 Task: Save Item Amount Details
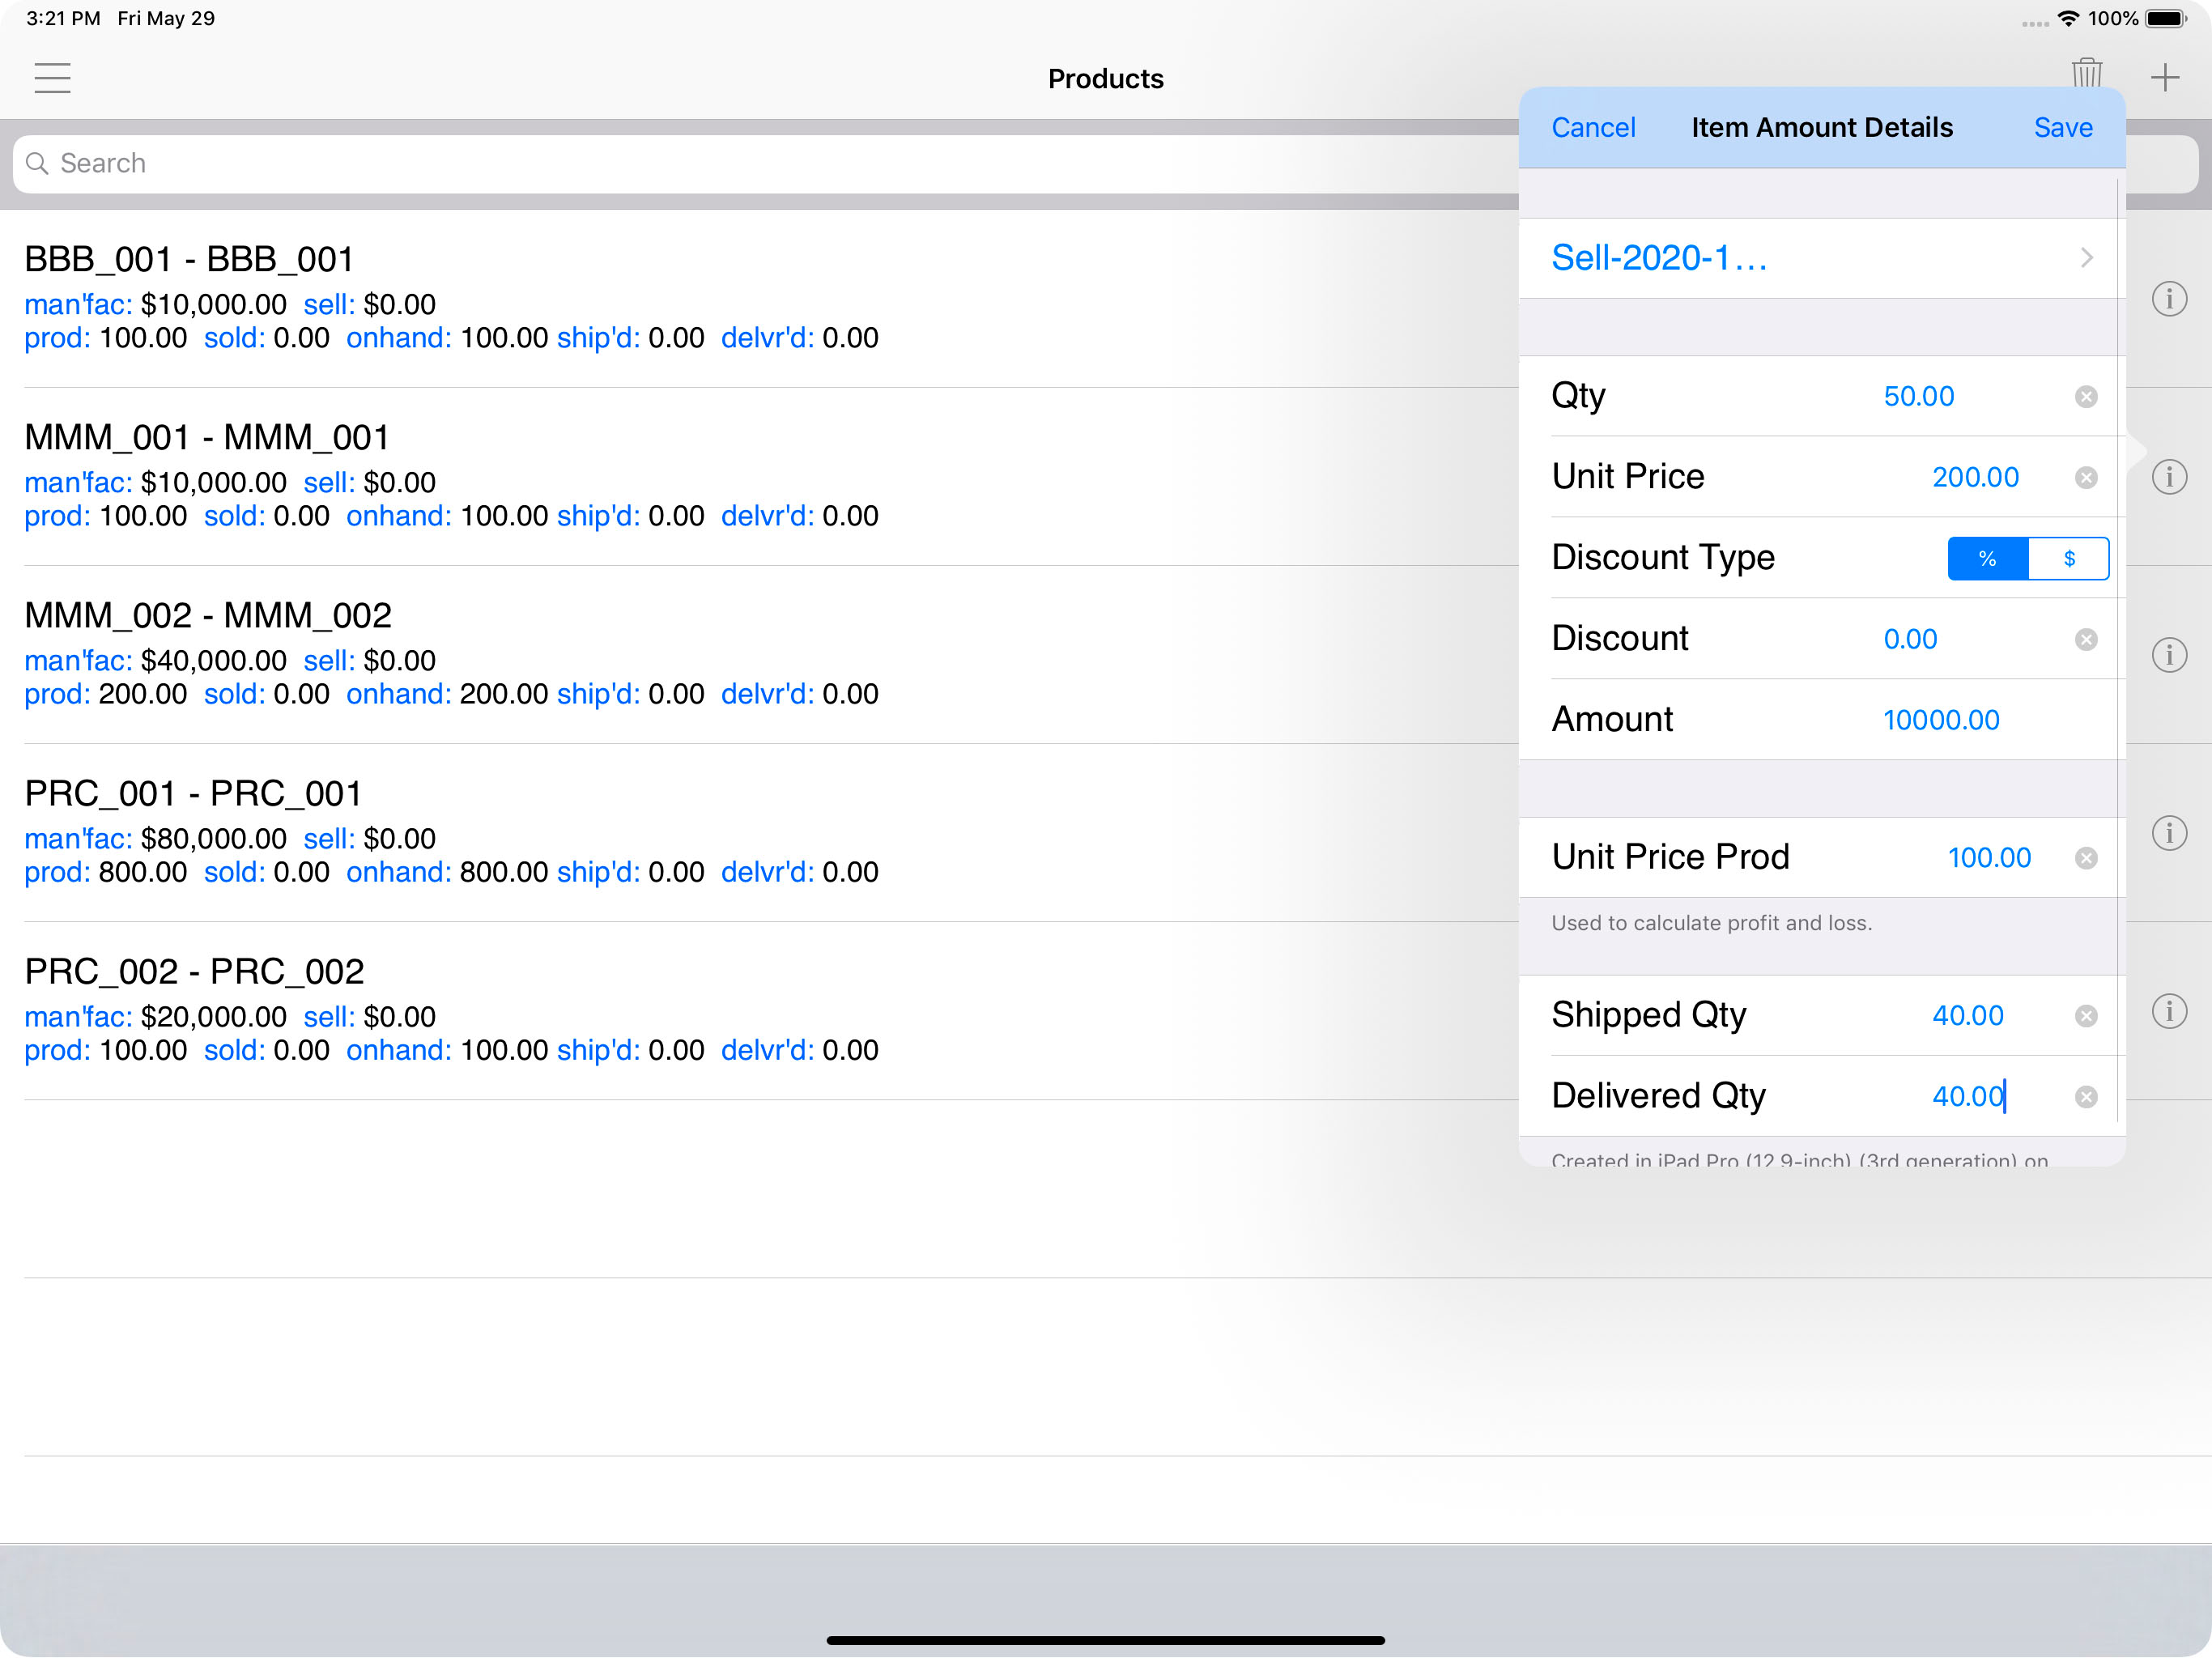[2063, 128]
